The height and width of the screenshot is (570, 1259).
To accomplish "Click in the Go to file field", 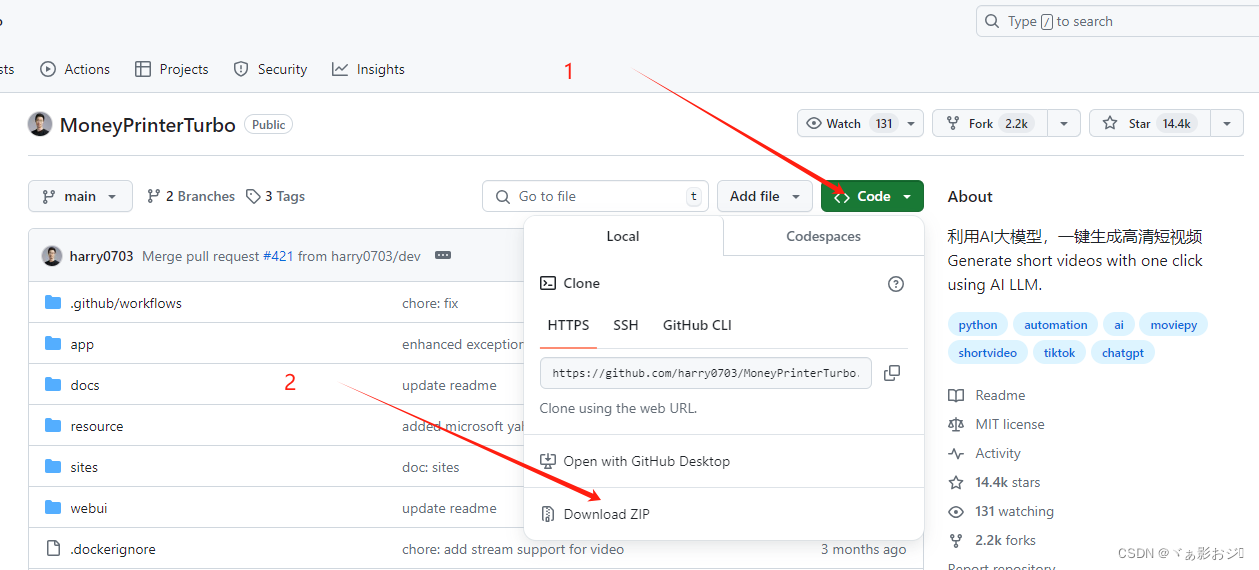I will pos(595,196).
